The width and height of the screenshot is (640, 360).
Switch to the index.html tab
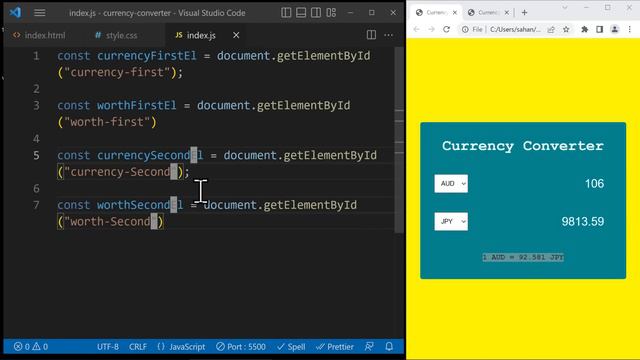[x=39, y=36]
